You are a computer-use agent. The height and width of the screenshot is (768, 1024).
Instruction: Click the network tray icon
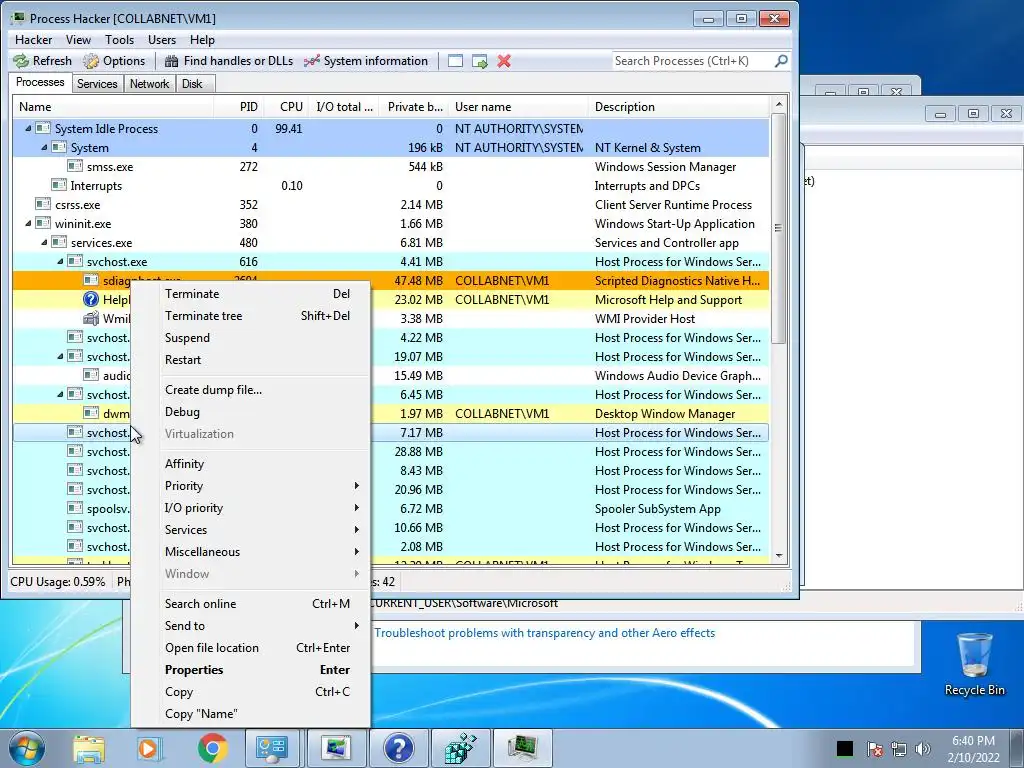899,749
